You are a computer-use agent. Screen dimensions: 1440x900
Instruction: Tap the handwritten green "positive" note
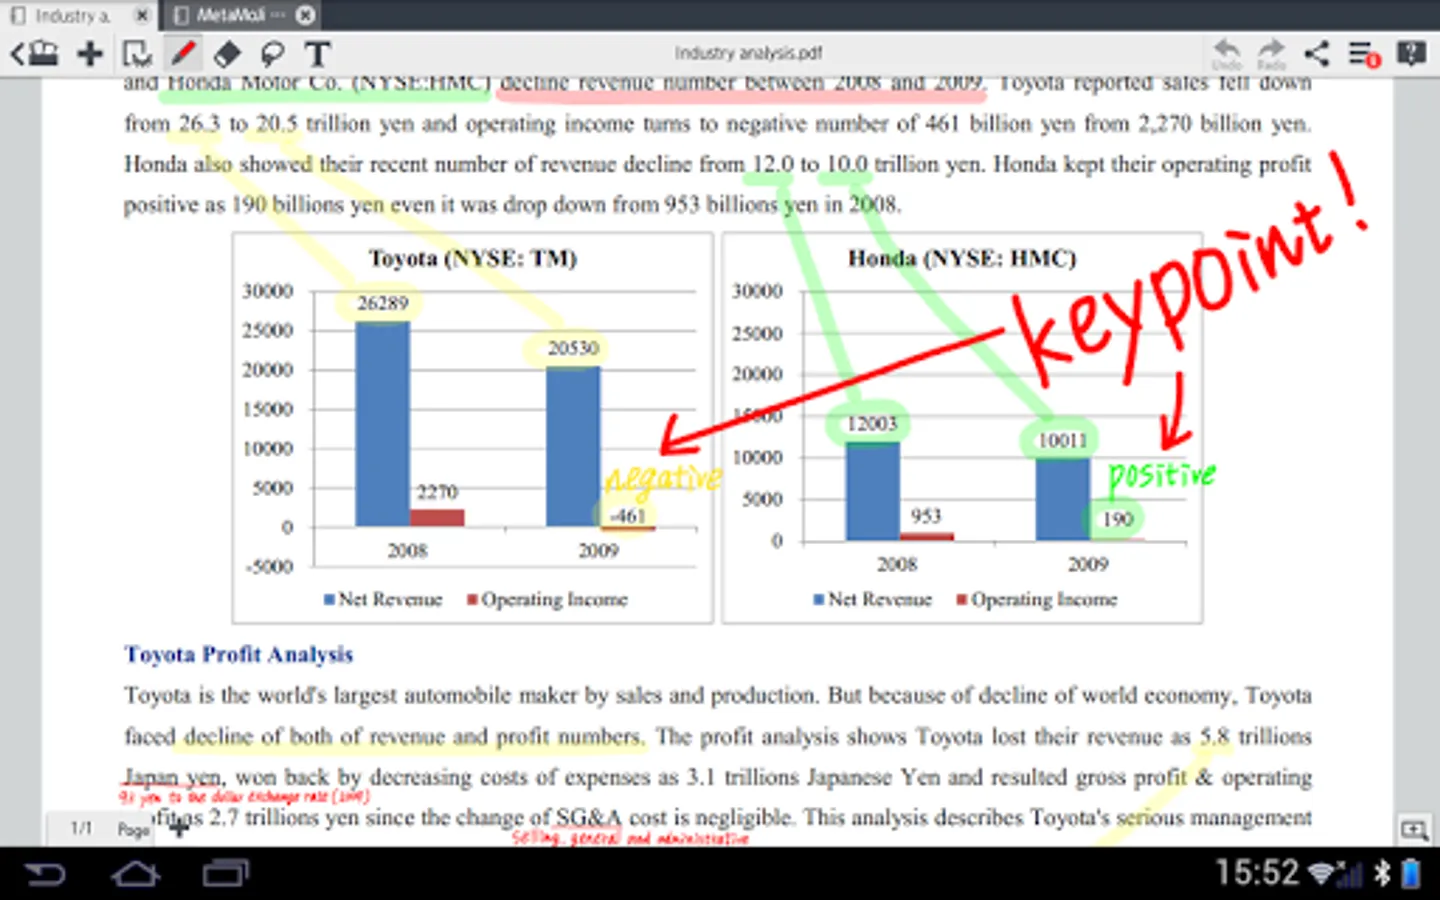click(1162, 476)
